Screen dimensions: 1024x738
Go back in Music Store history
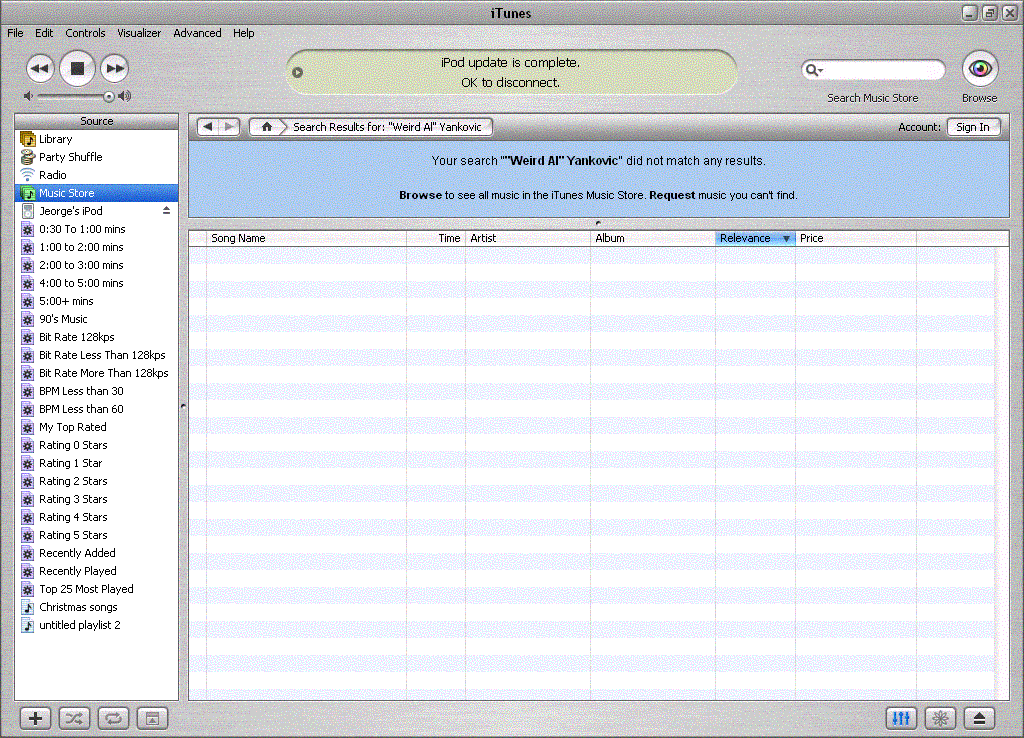tap(208, 127)
